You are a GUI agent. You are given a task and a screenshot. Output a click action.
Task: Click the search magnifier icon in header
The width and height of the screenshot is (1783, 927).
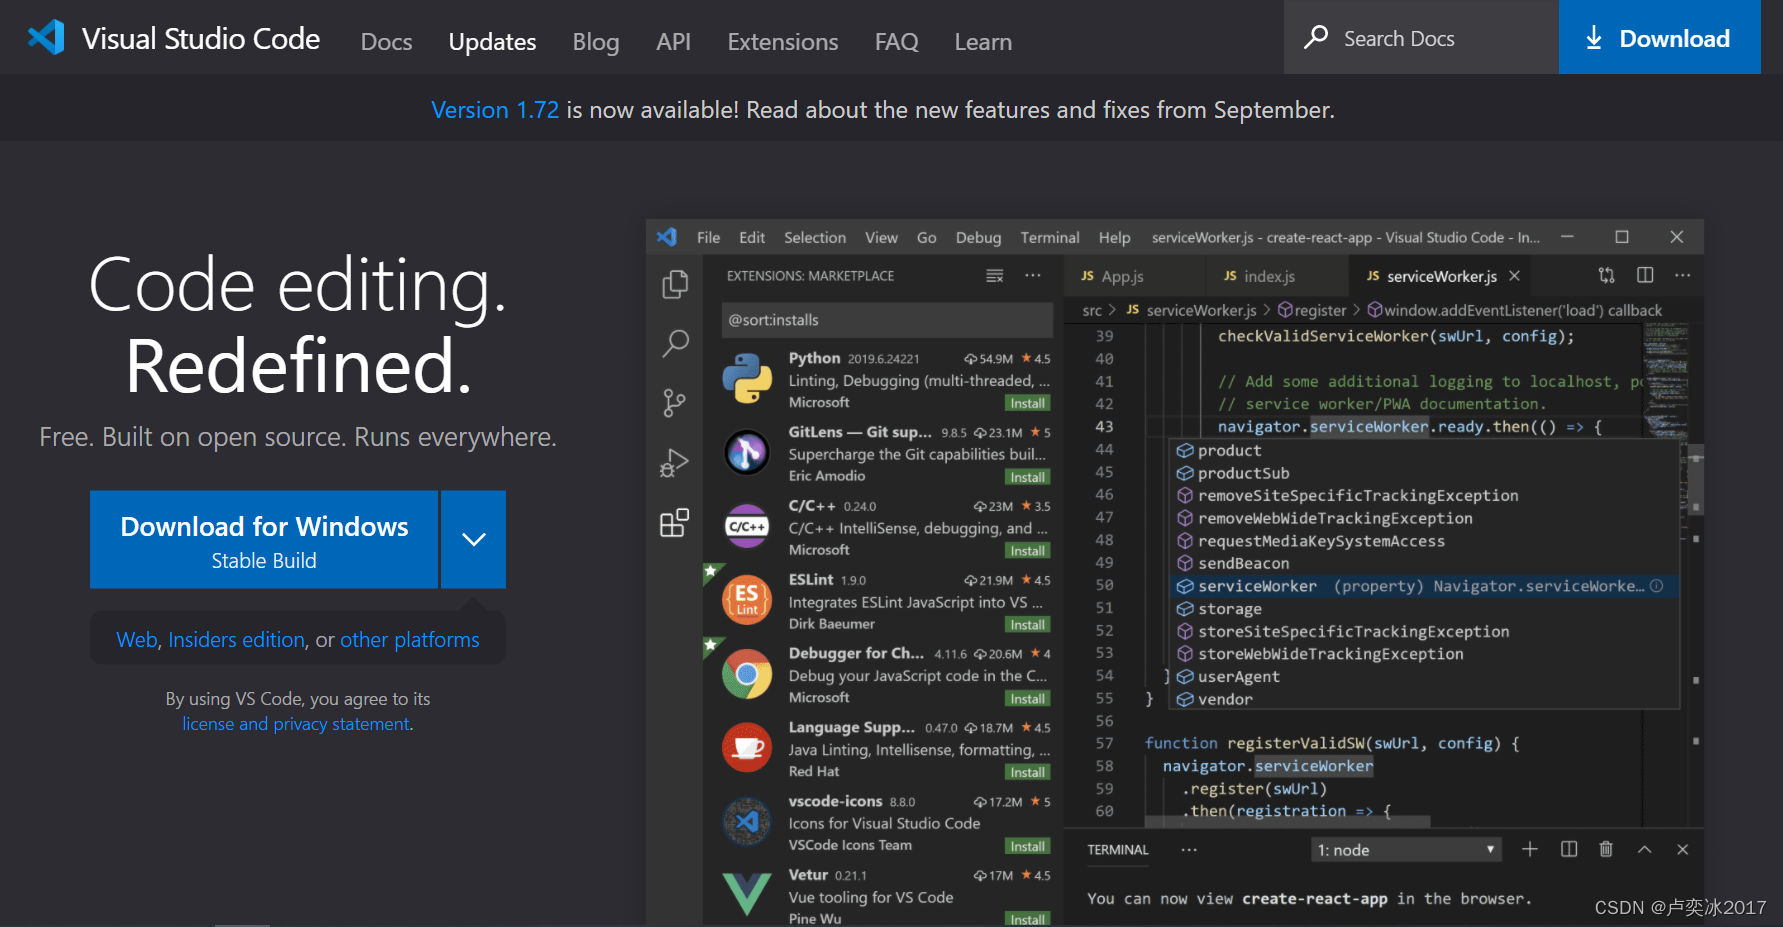1316,38
